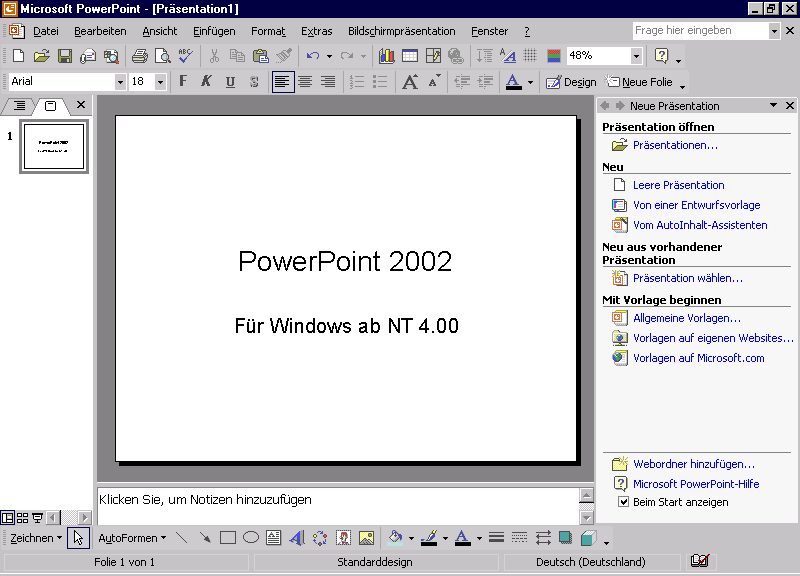Click the Neue Folie button

pyautogui.click(x=639, y=82)
